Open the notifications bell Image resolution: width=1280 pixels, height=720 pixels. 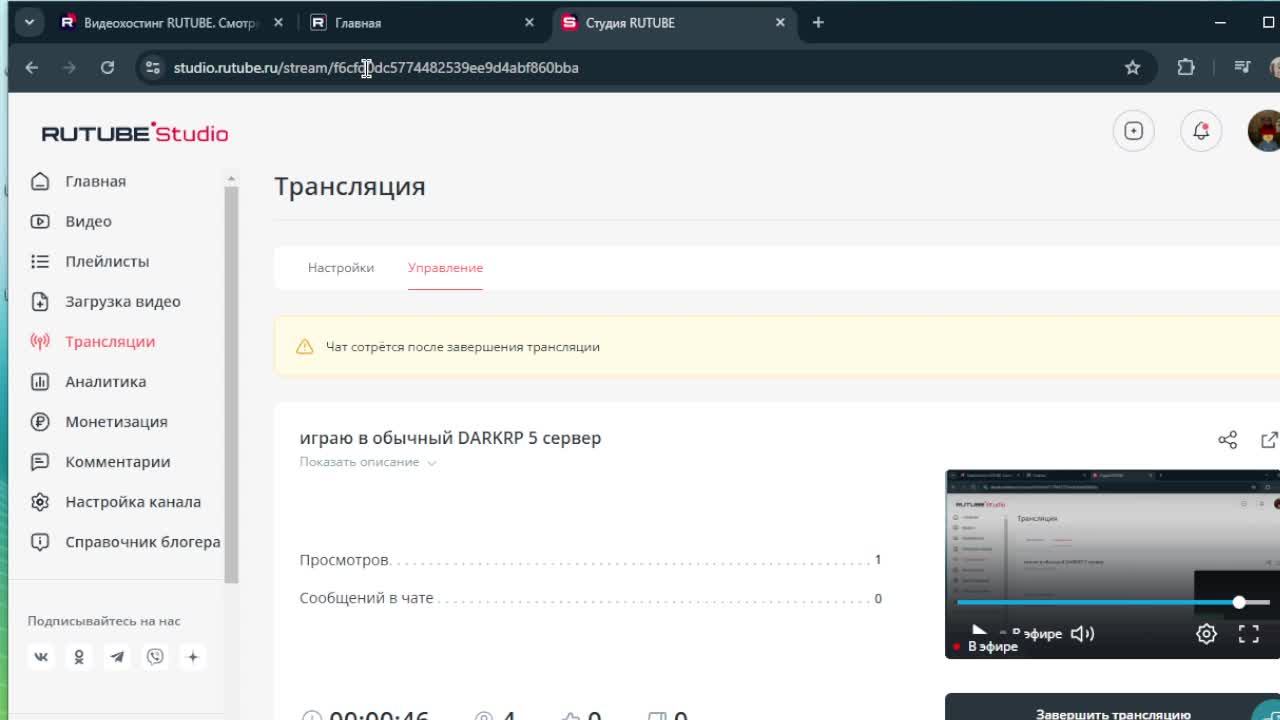(1201, 131)
